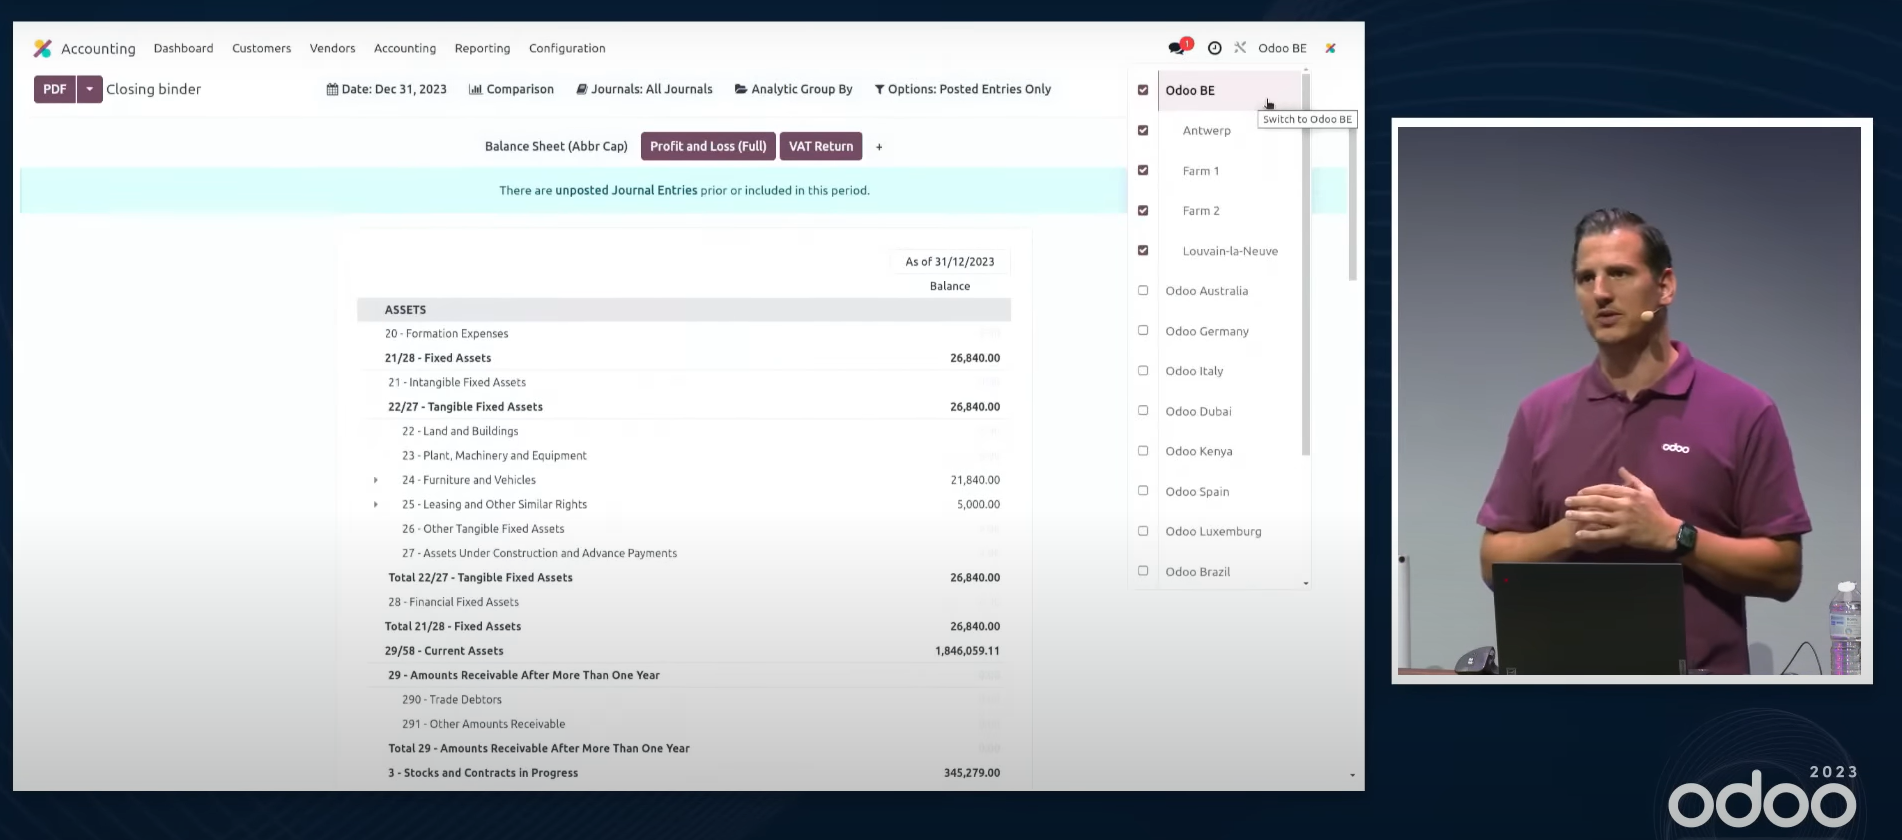This screenshot has width=1902, height=840.
Task: Follow the unposted Journal Entries link
Action: pyautogui.click(x=626, y=190)
